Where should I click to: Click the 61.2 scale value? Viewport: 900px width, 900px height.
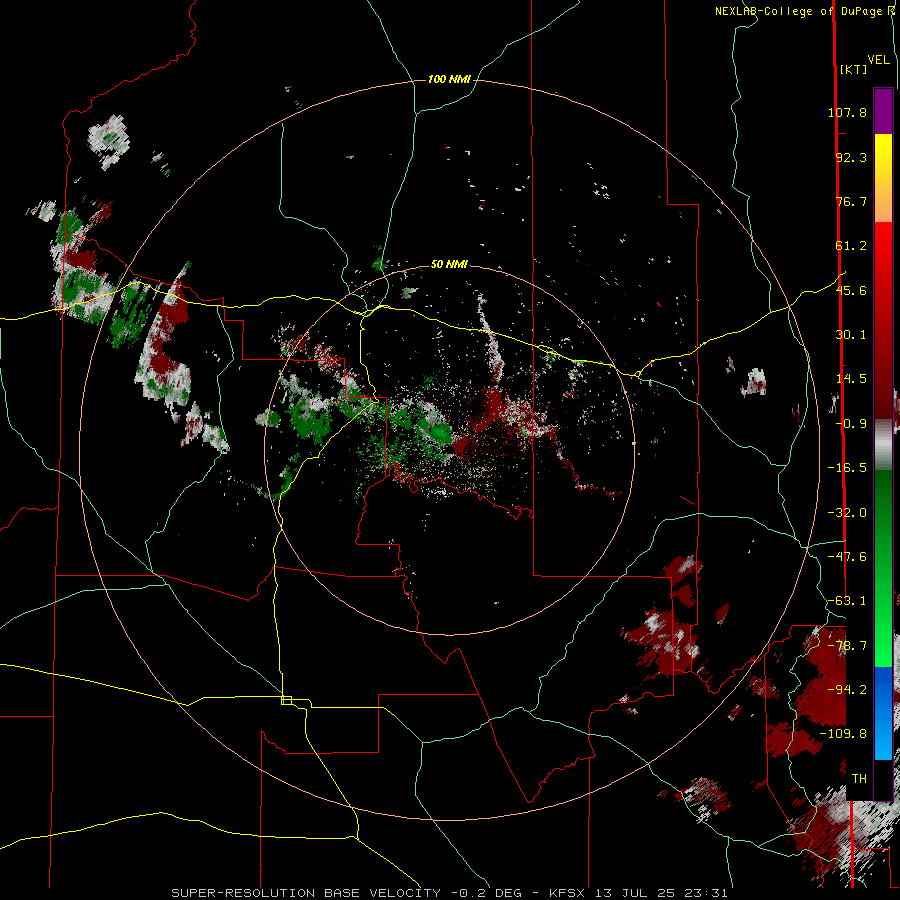pos(851,246)
